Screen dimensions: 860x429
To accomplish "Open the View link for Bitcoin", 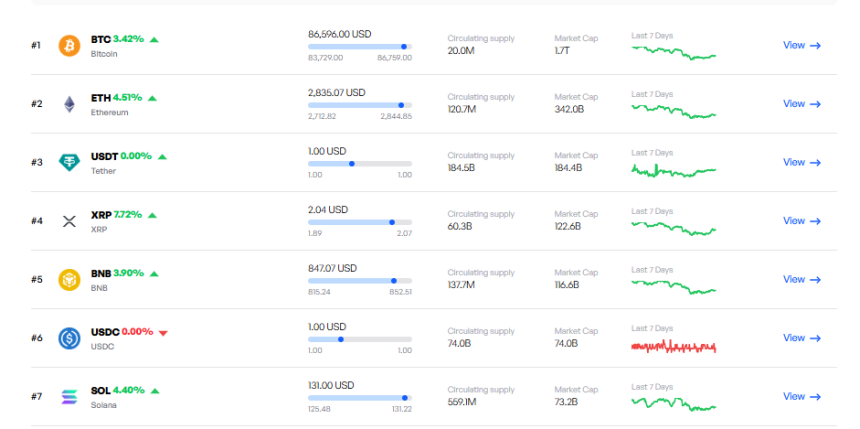I will coord(801,45).
